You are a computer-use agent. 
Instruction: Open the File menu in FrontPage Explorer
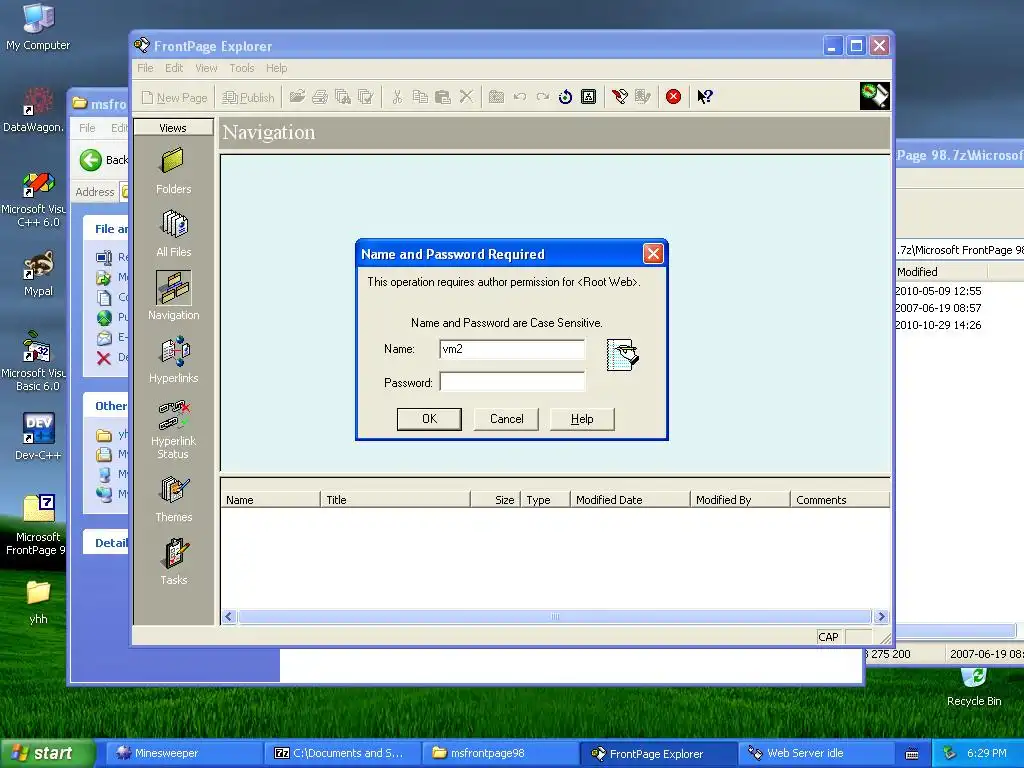tap(145, 68)
